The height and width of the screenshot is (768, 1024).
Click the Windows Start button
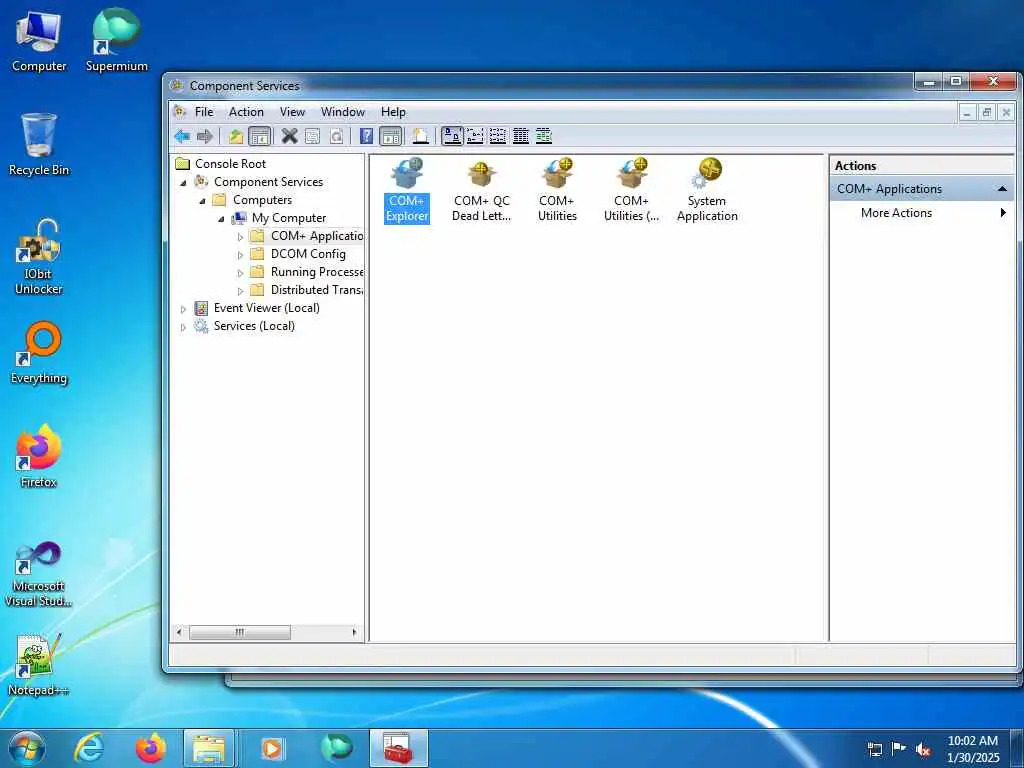(x=27, y=748)
